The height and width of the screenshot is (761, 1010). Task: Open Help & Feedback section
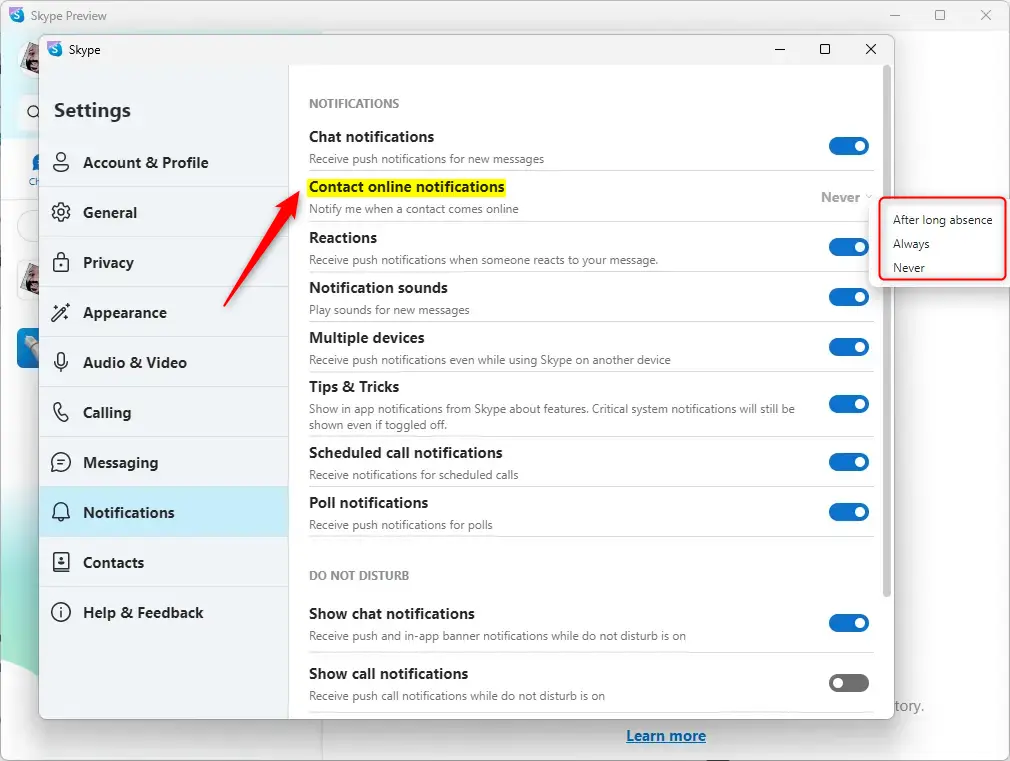pyautogui.click(x=164, y=612)
